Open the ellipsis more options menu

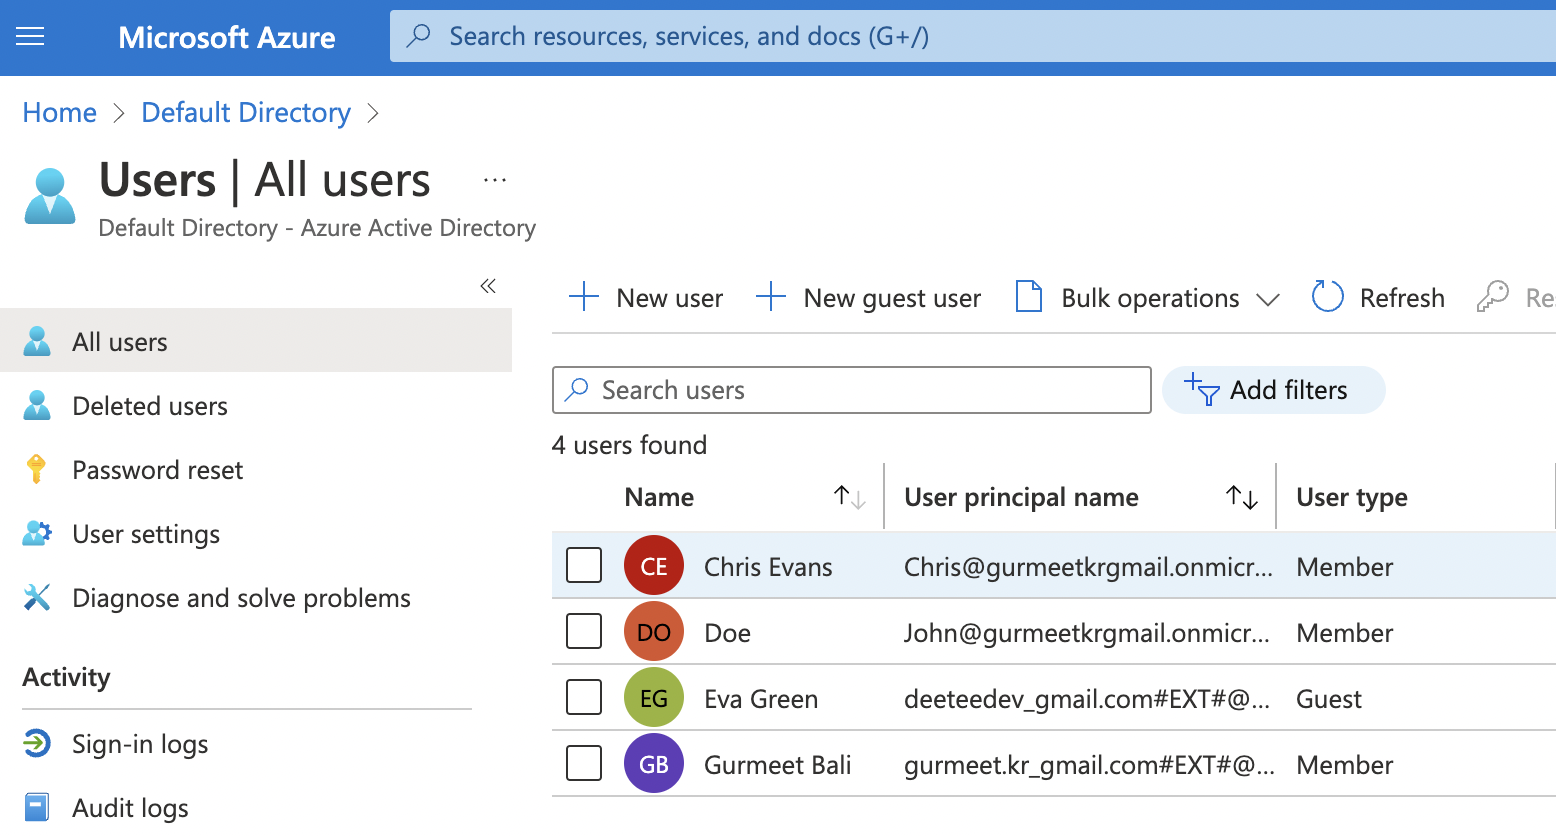click(x=494, y=181)
